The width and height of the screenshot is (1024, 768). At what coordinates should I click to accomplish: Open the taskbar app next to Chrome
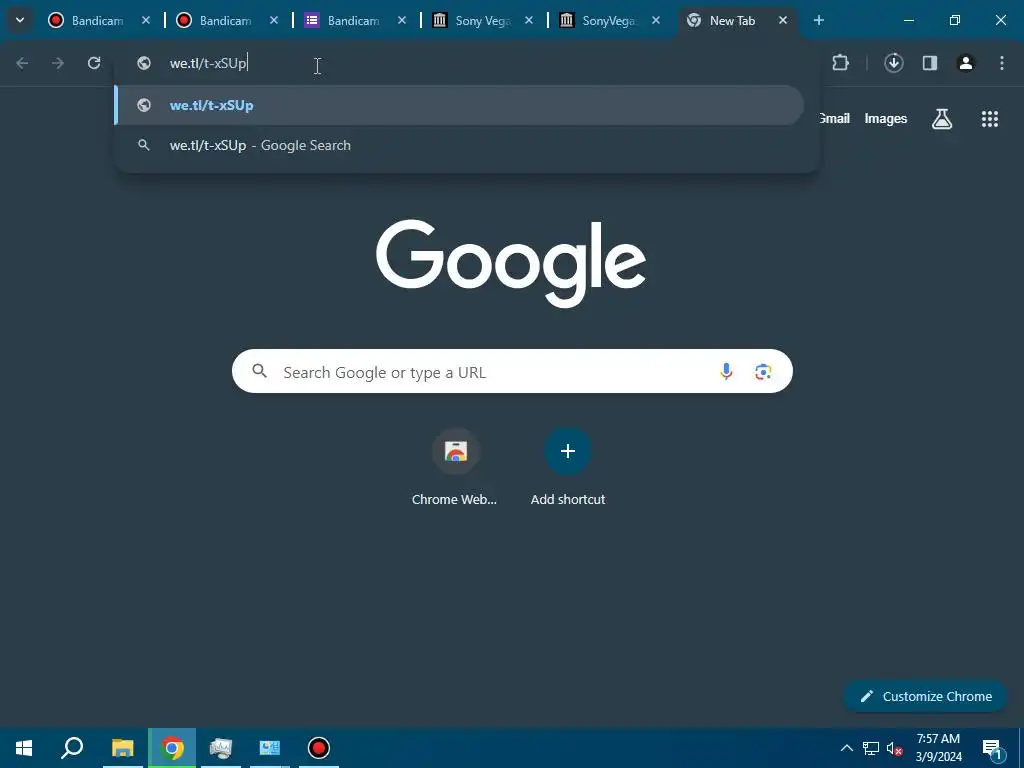pos(221,748)
